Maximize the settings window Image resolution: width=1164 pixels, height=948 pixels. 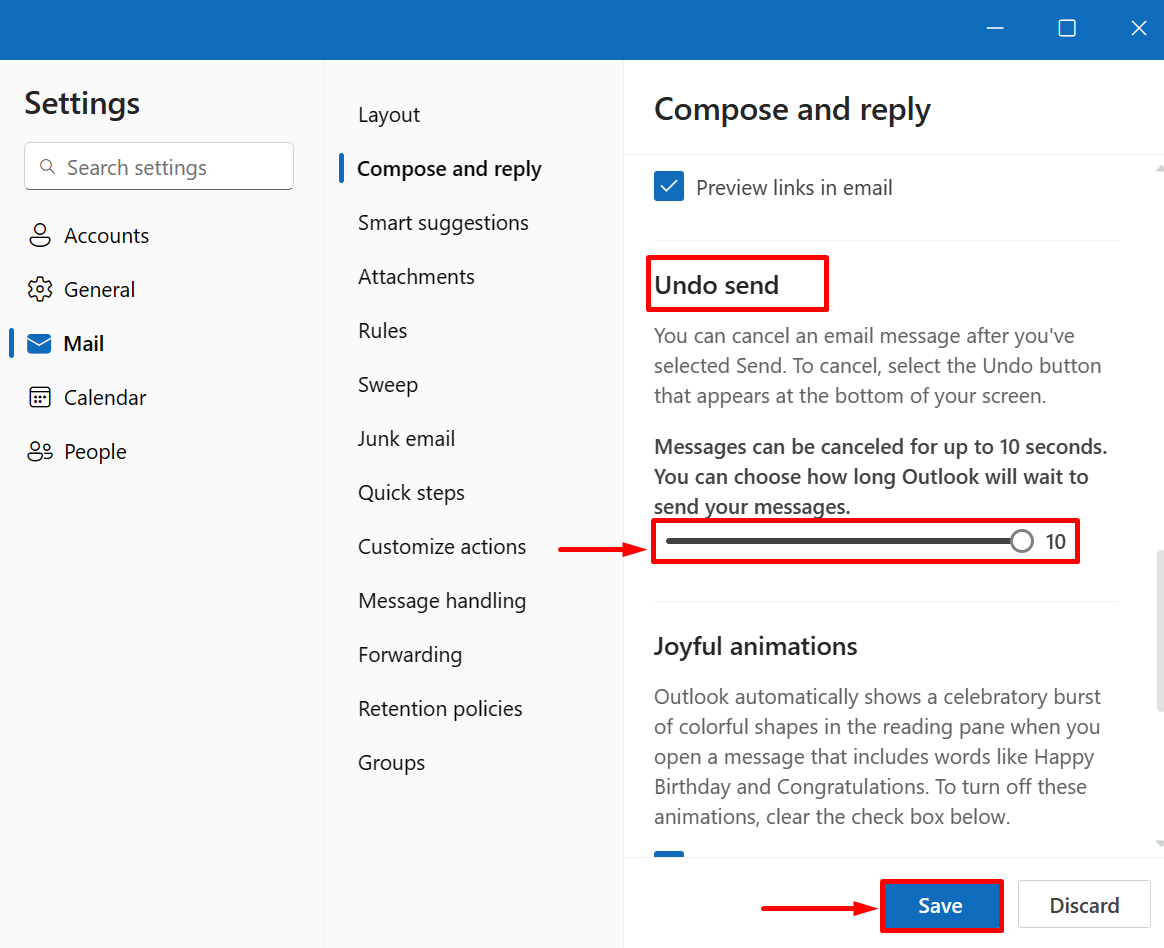pos(1067,28)
